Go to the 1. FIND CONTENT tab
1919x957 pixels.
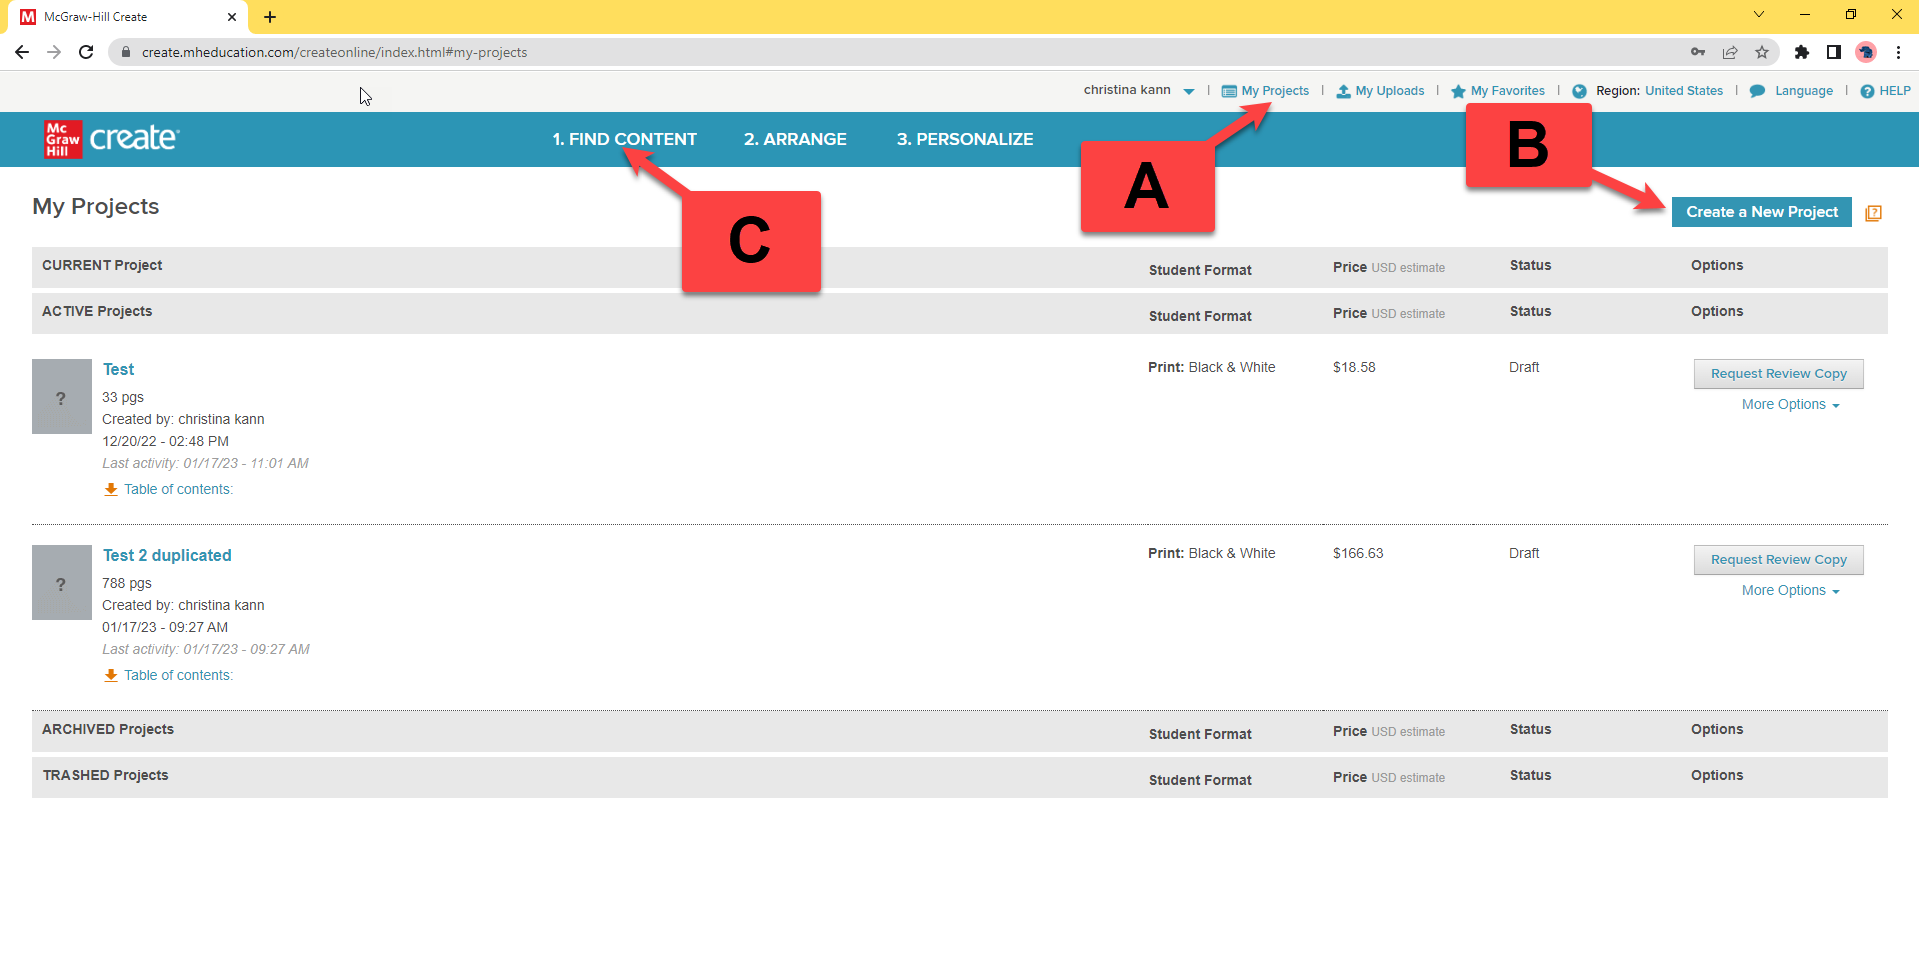click(x=624, y=139)
